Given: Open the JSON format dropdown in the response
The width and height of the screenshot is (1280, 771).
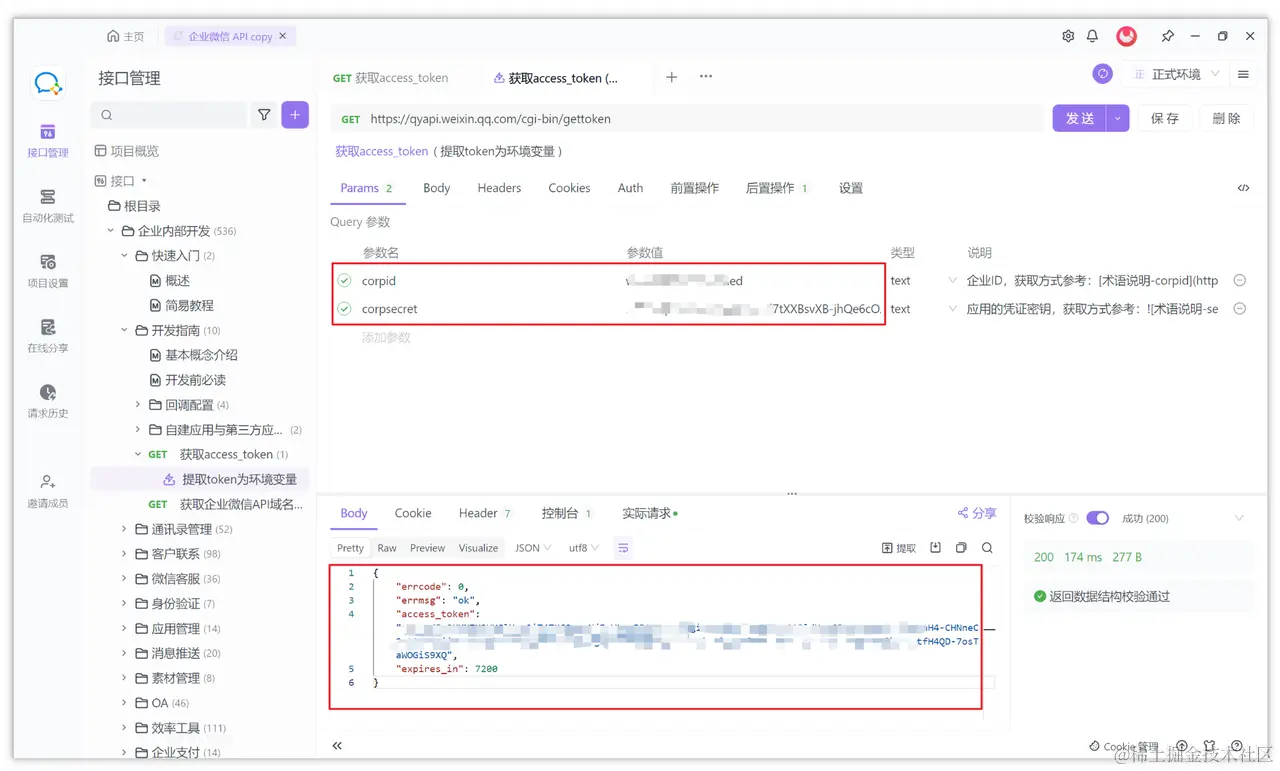Looking at the screenshot, I should coord(533,548).
